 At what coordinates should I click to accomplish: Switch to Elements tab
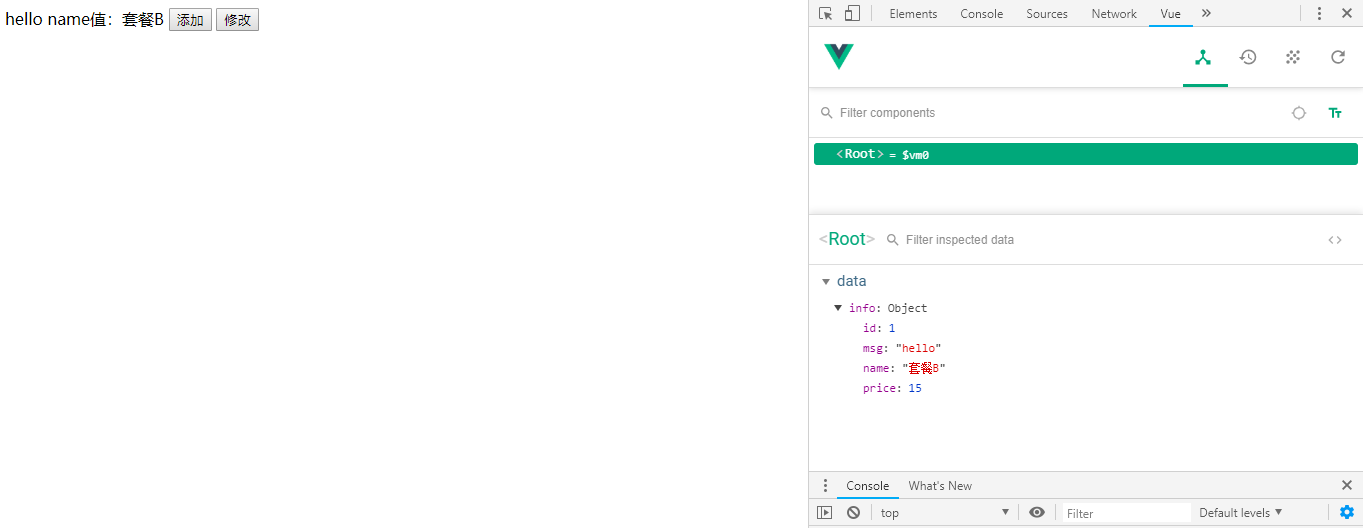[913, 13]
